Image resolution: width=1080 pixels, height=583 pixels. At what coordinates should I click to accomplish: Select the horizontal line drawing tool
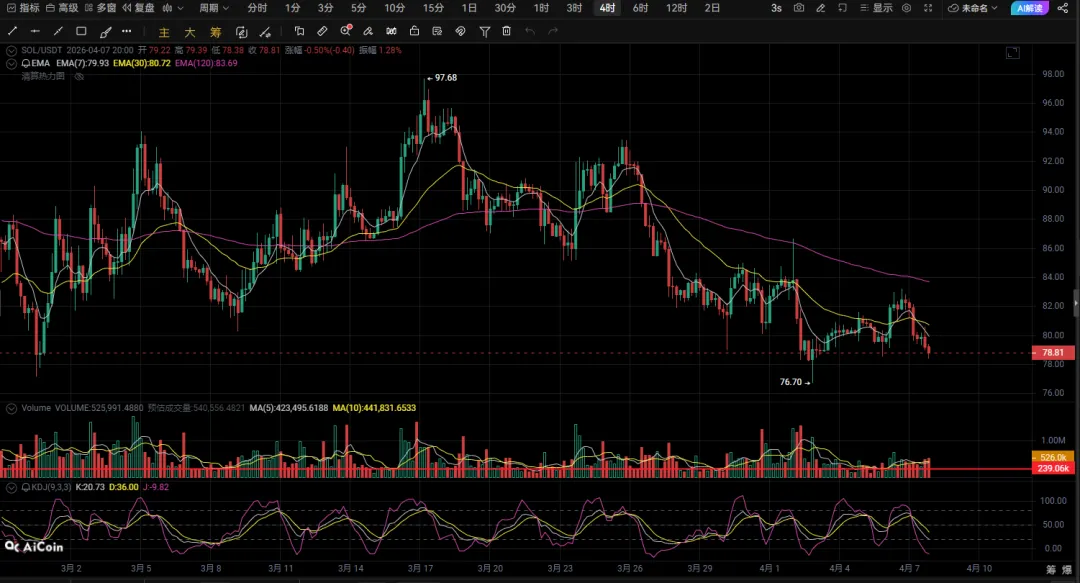(x=35, y=31)
